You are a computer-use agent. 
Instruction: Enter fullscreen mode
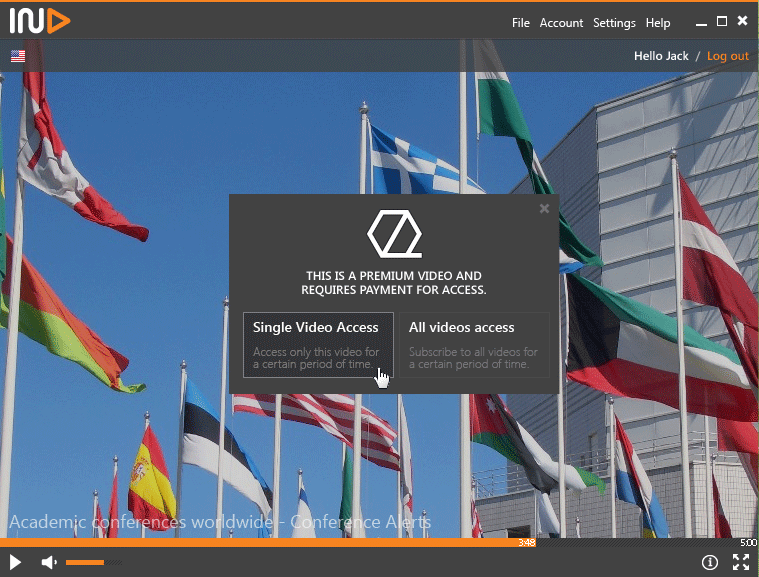click(741, 563)
